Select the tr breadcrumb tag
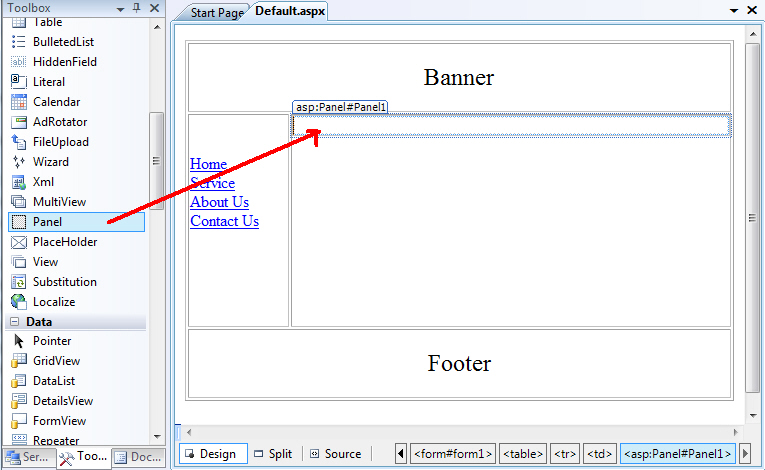Viewport: 765px width, 470px height. (565, 454)
